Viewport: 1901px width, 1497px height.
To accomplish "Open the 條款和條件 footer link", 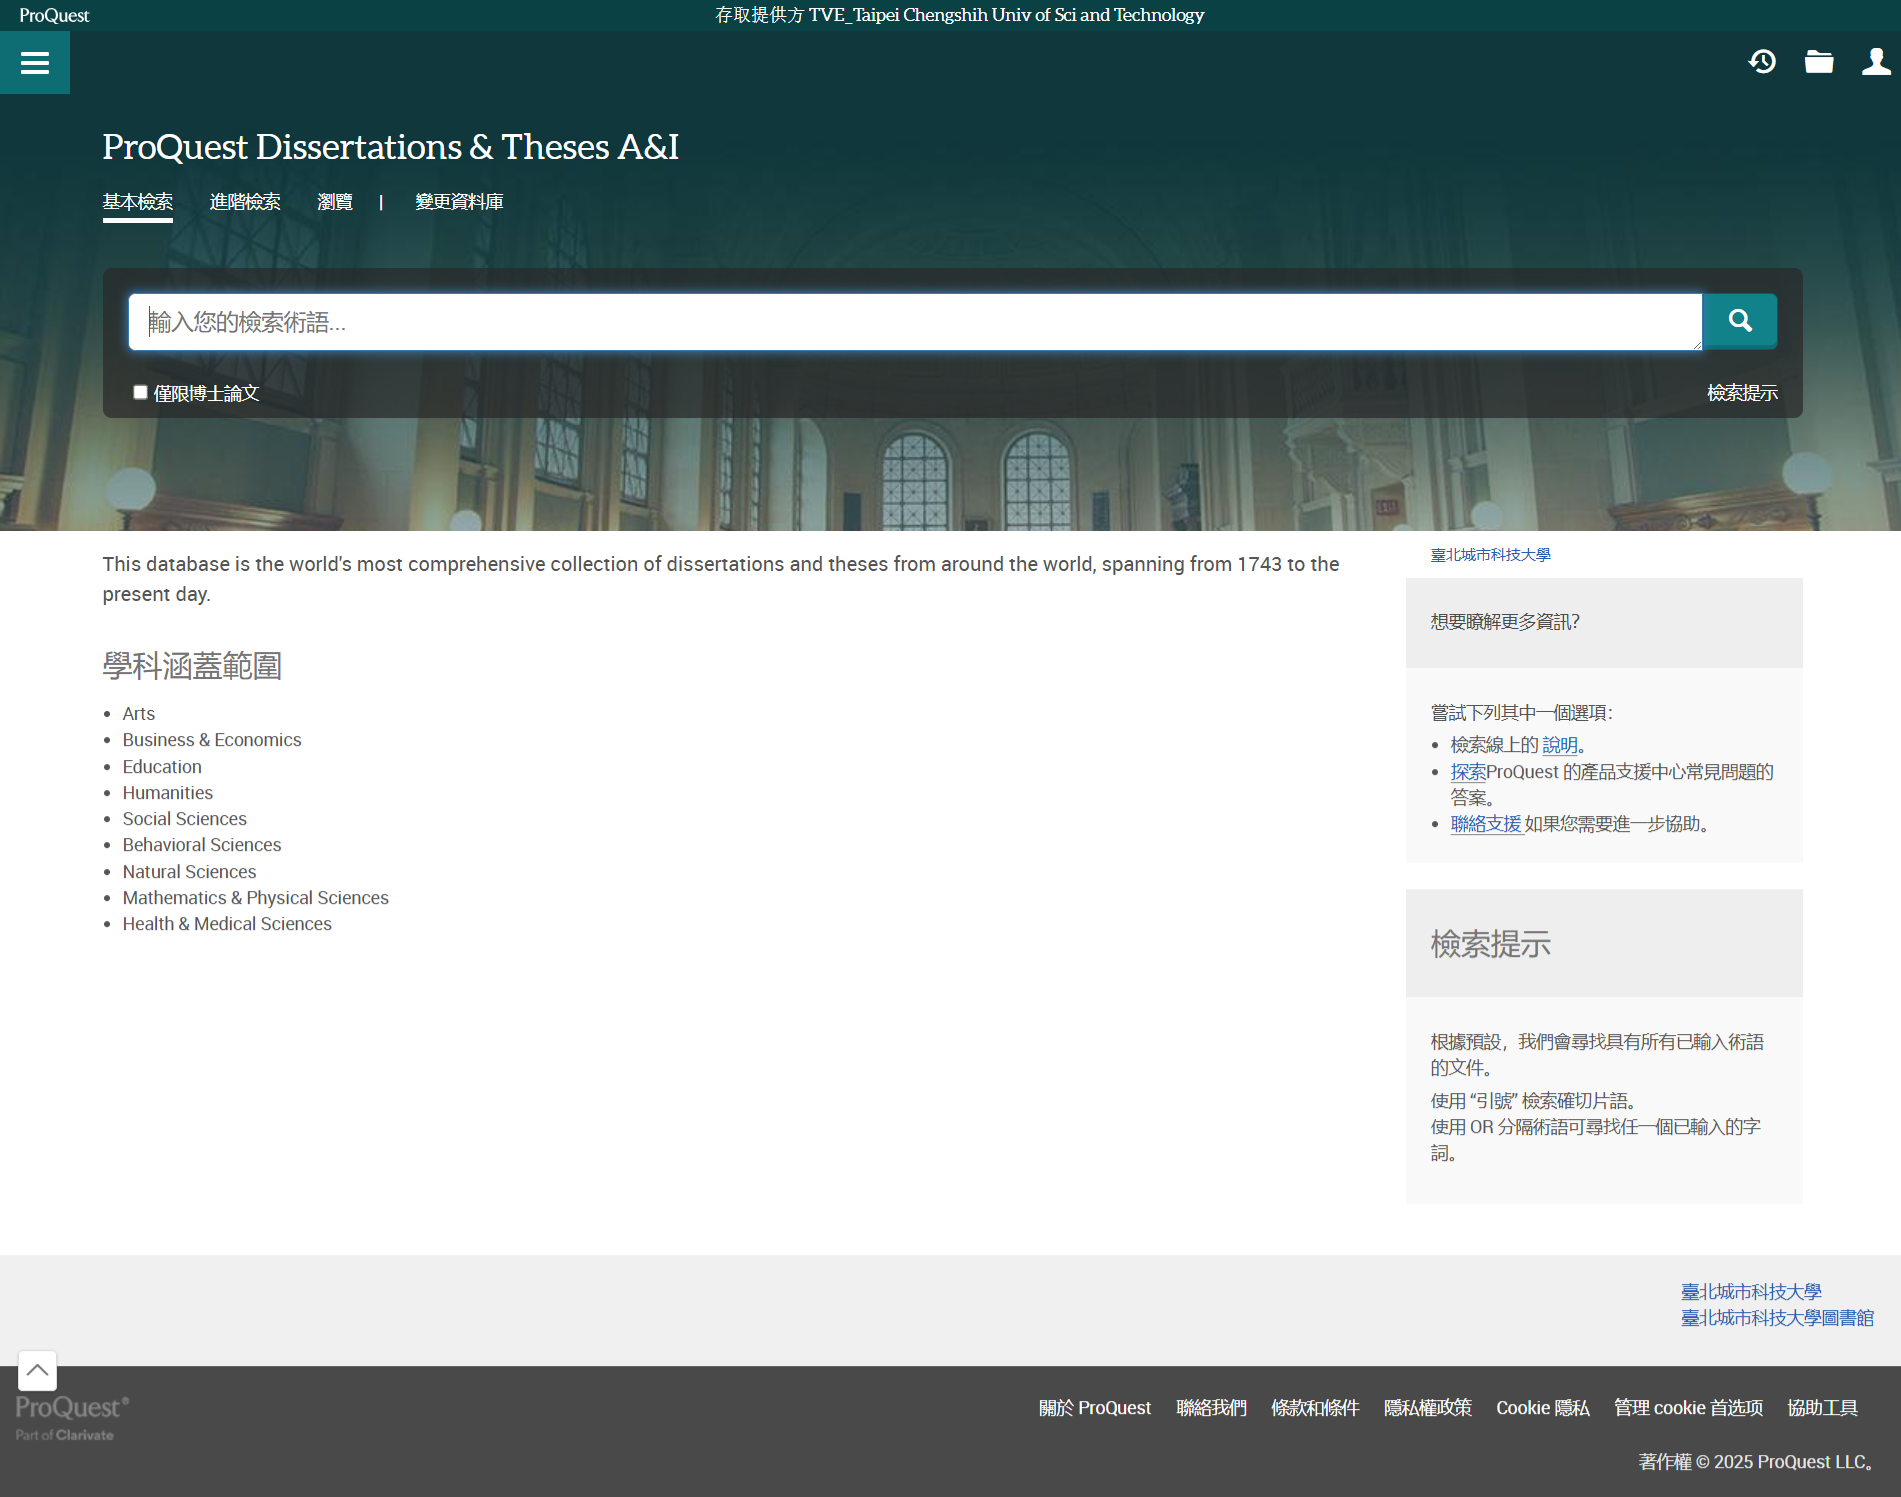I will 1315,1408.
